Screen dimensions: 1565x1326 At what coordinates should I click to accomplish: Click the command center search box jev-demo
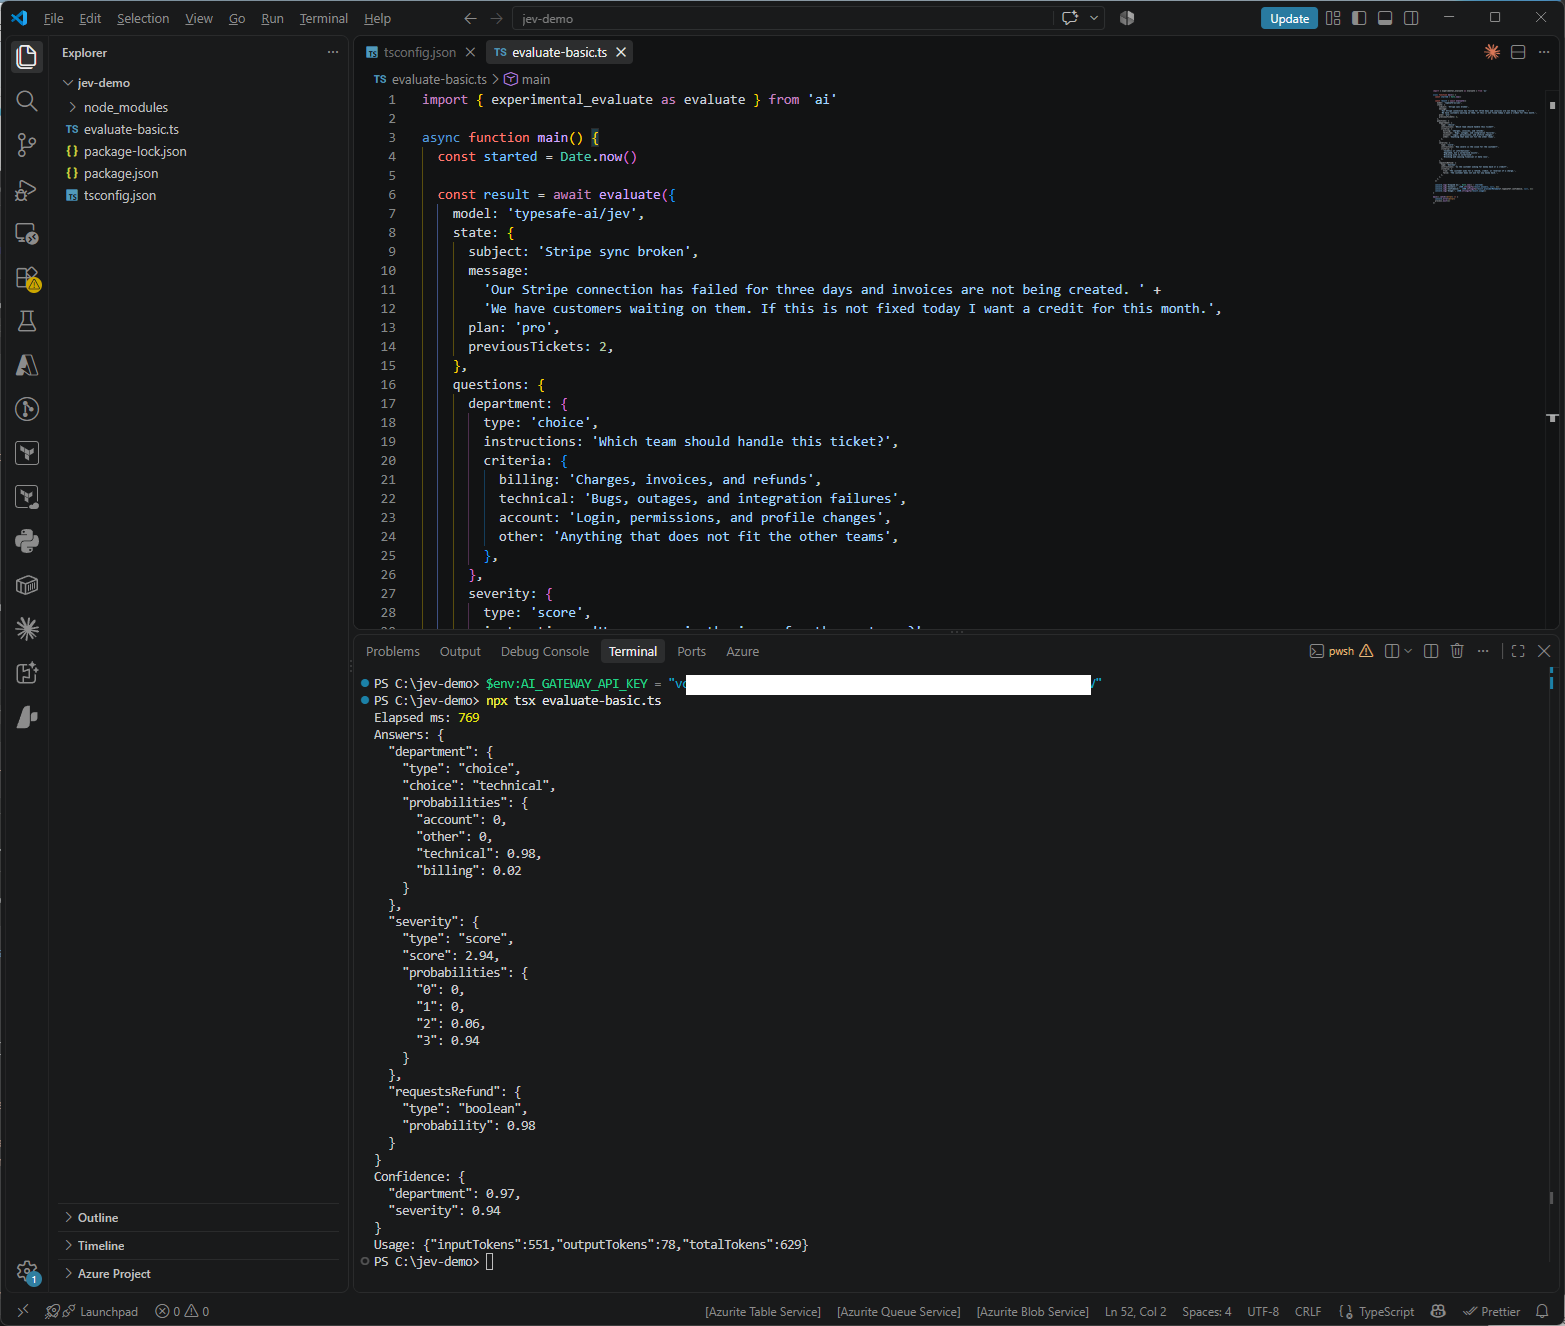783,18
